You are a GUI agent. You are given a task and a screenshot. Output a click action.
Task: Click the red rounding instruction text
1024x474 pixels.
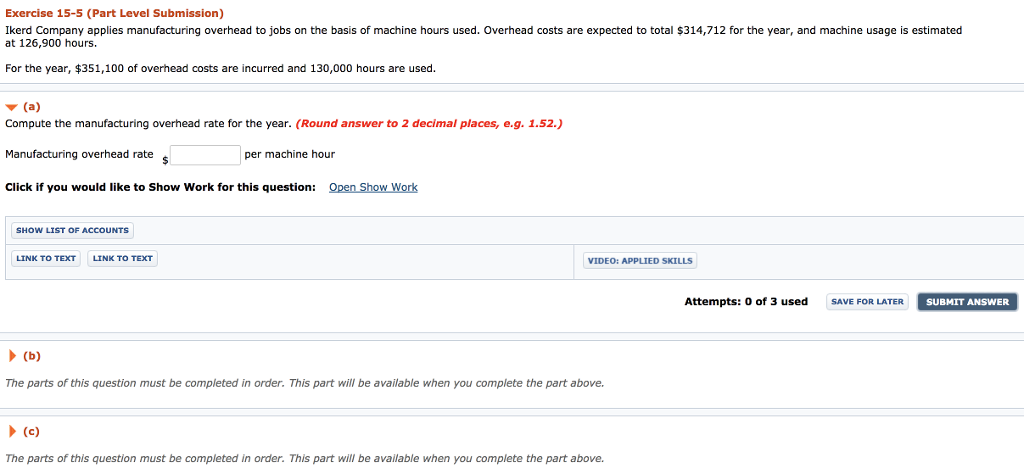tap(429, 124)
